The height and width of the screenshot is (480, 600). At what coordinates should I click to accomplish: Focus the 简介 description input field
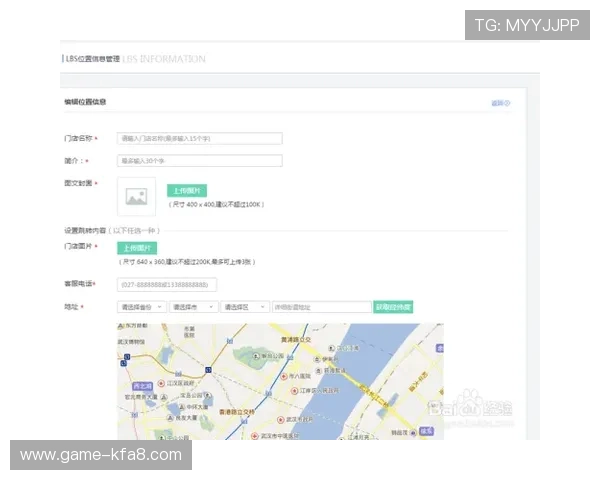(200, 161)
